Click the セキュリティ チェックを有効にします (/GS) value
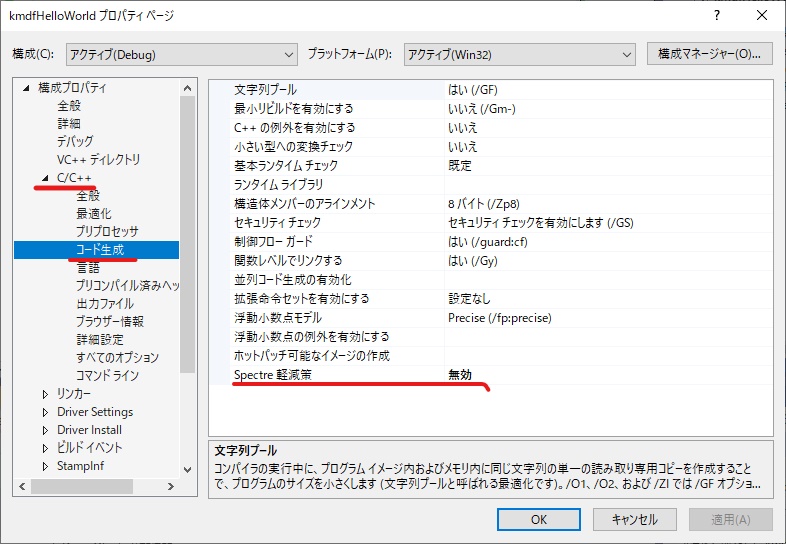This screenshot has width=786, height=544. (x=541, y=223)
